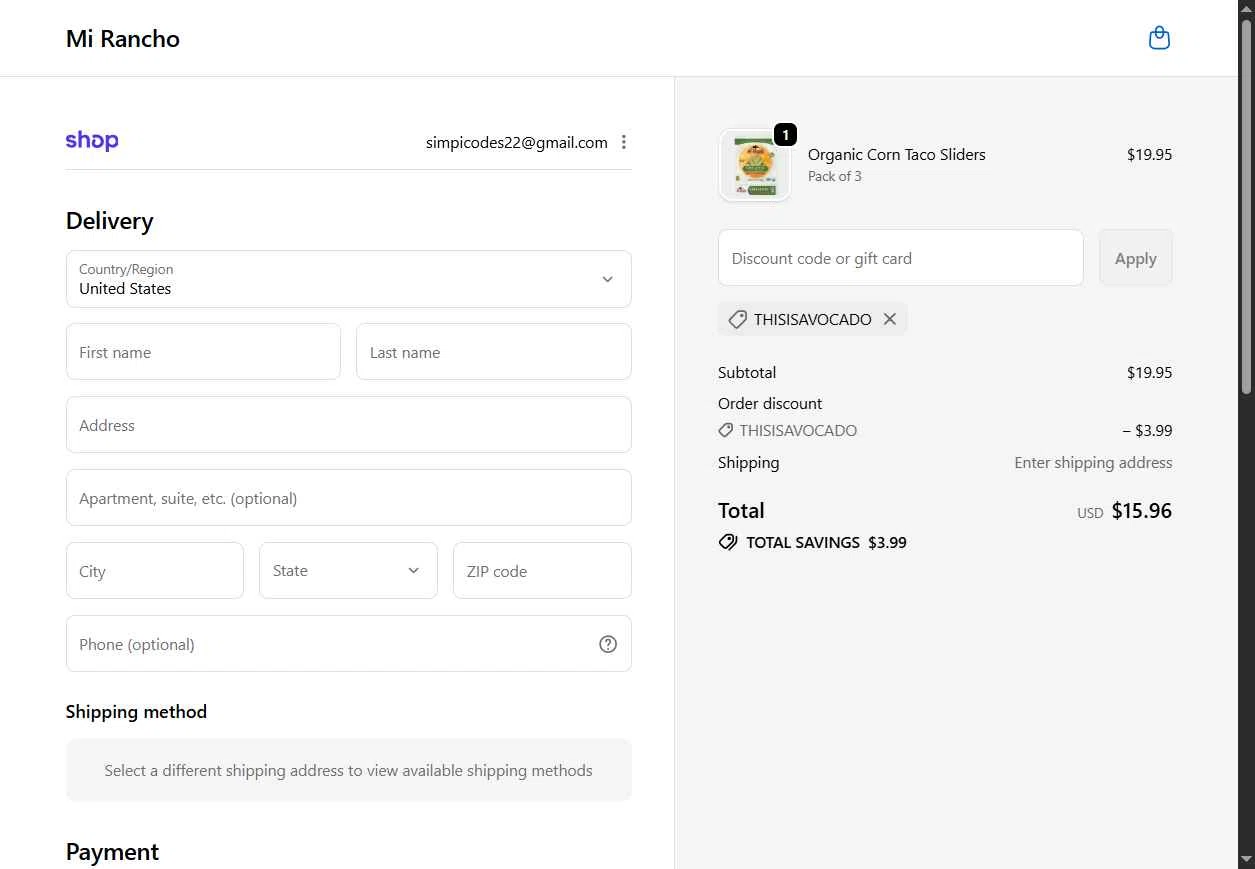Open the Mi Rancho store link
This screenshot has width=1255, height=869.
tap(123, 39)
